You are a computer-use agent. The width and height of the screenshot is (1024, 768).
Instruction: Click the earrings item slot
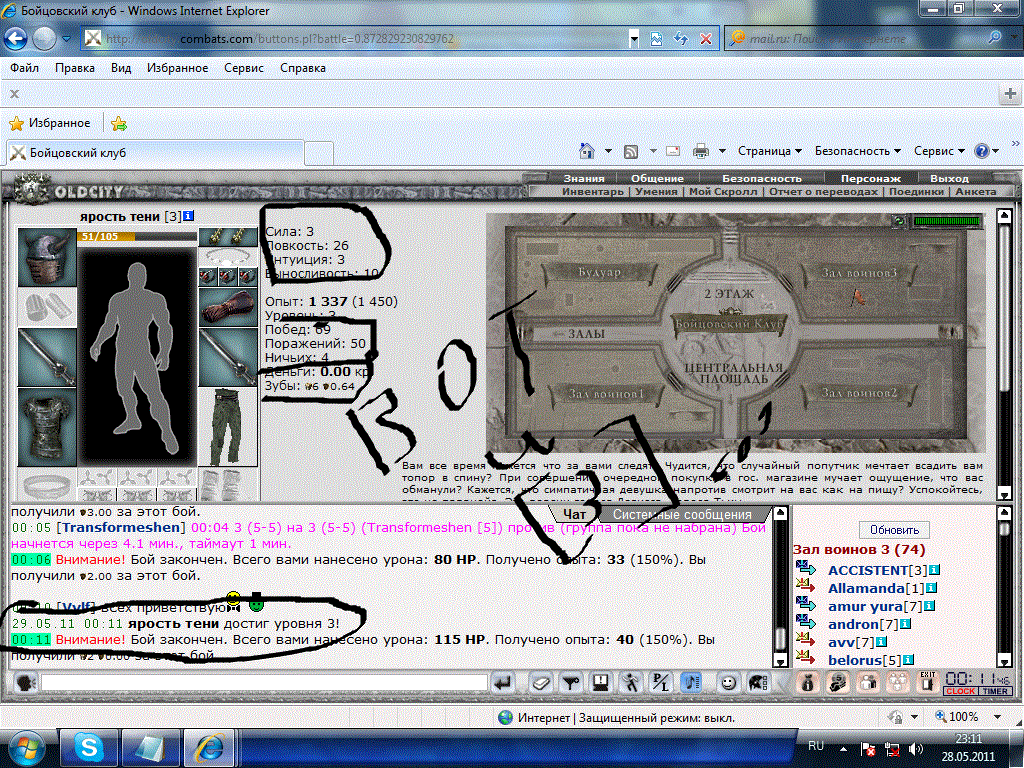pos(227,236)
